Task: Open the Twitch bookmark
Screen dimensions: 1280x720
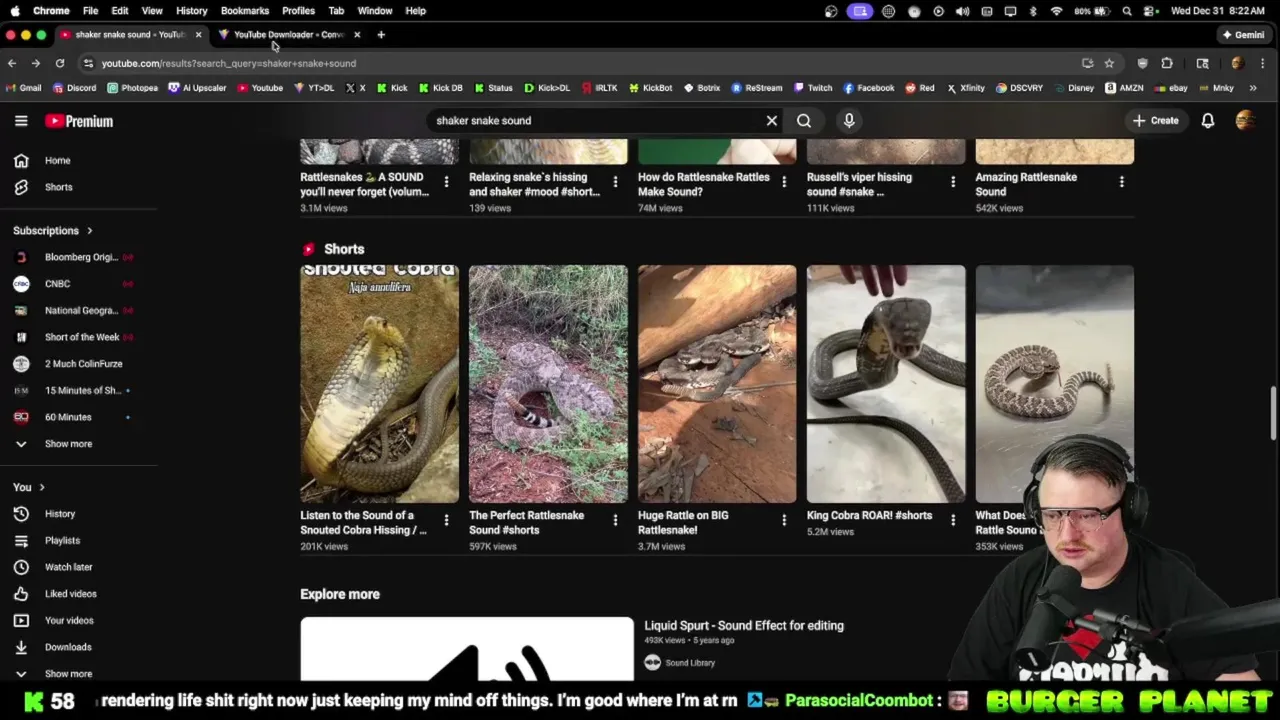Action: pos(813,88)
